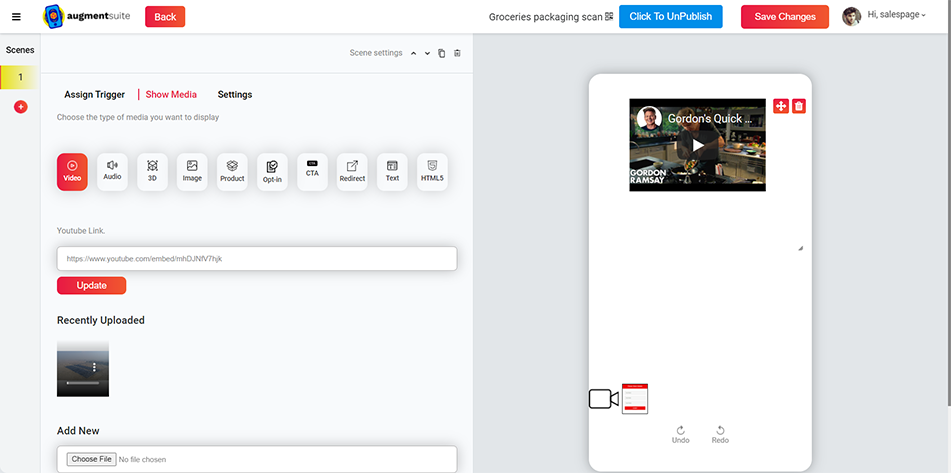The width and height of the screenshot is (951, 473).
Task: Select the Product media type
Action: 232,172
